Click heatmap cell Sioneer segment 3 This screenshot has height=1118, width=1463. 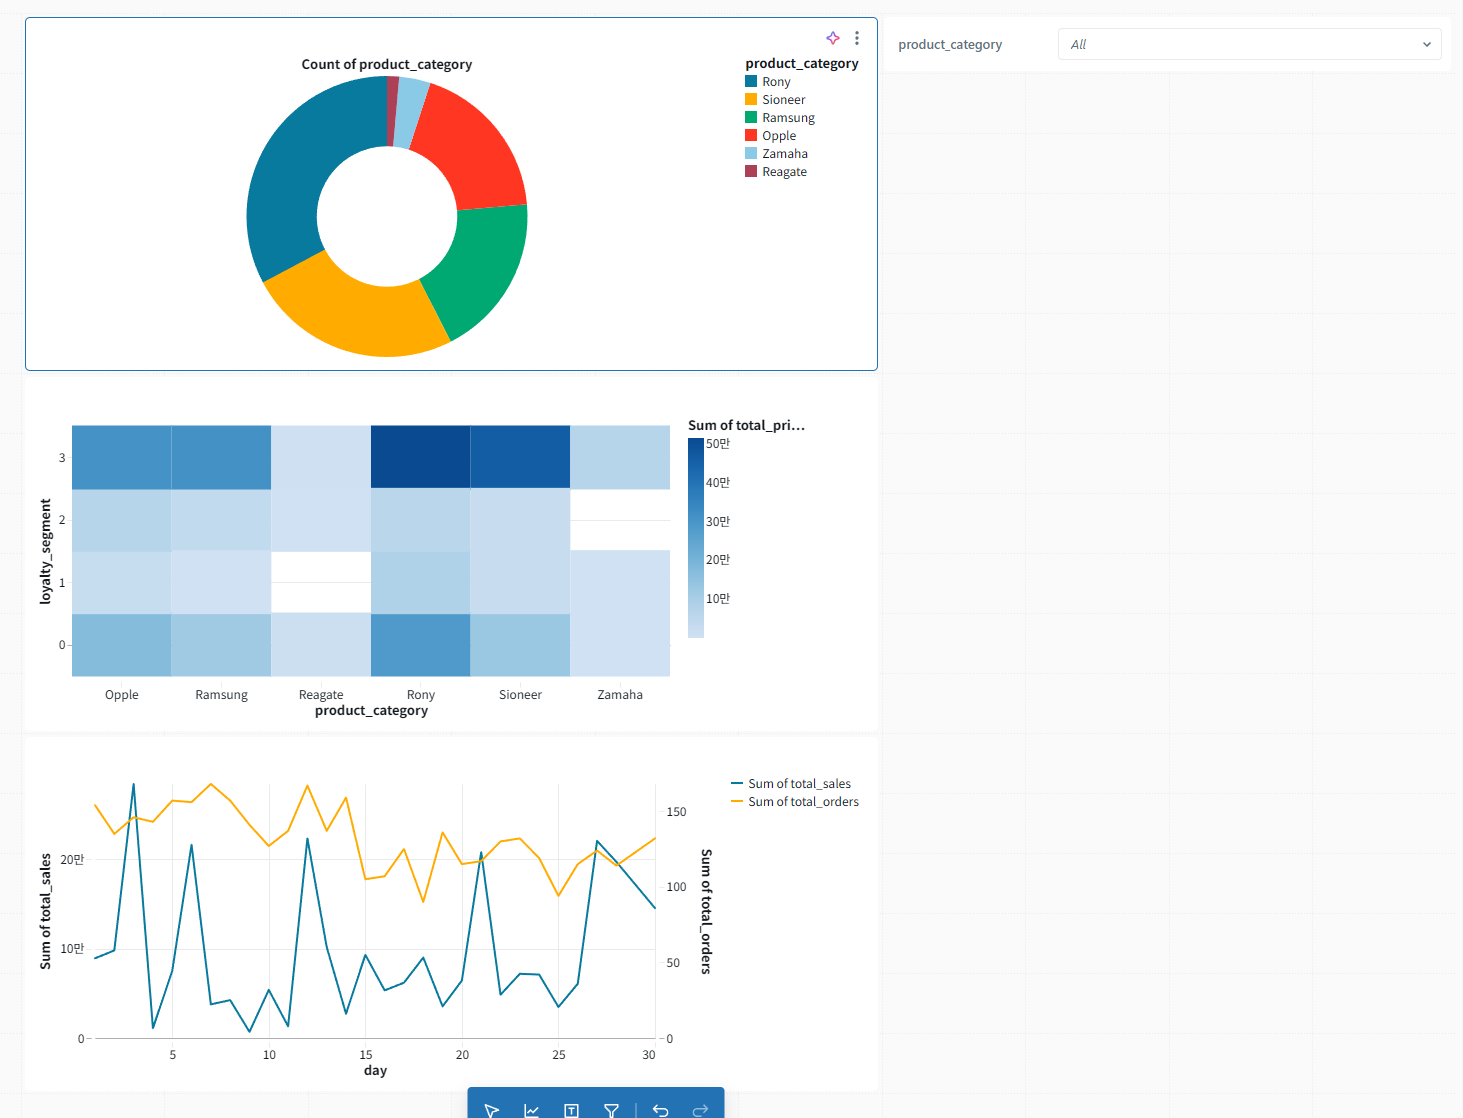pos(520,457)
